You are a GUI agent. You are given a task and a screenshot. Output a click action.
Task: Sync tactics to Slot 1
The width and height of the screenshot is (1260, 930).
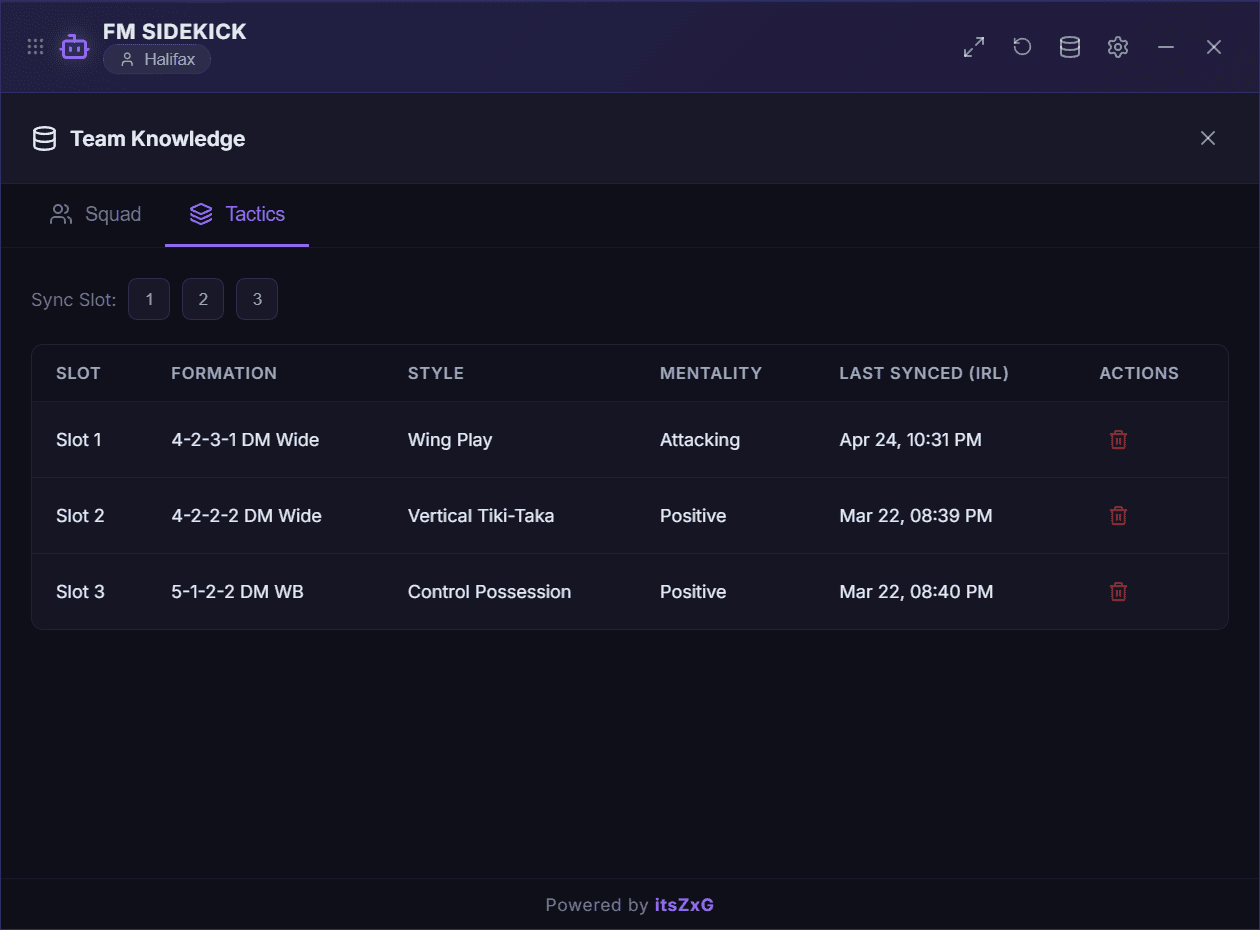pos(148,298)
